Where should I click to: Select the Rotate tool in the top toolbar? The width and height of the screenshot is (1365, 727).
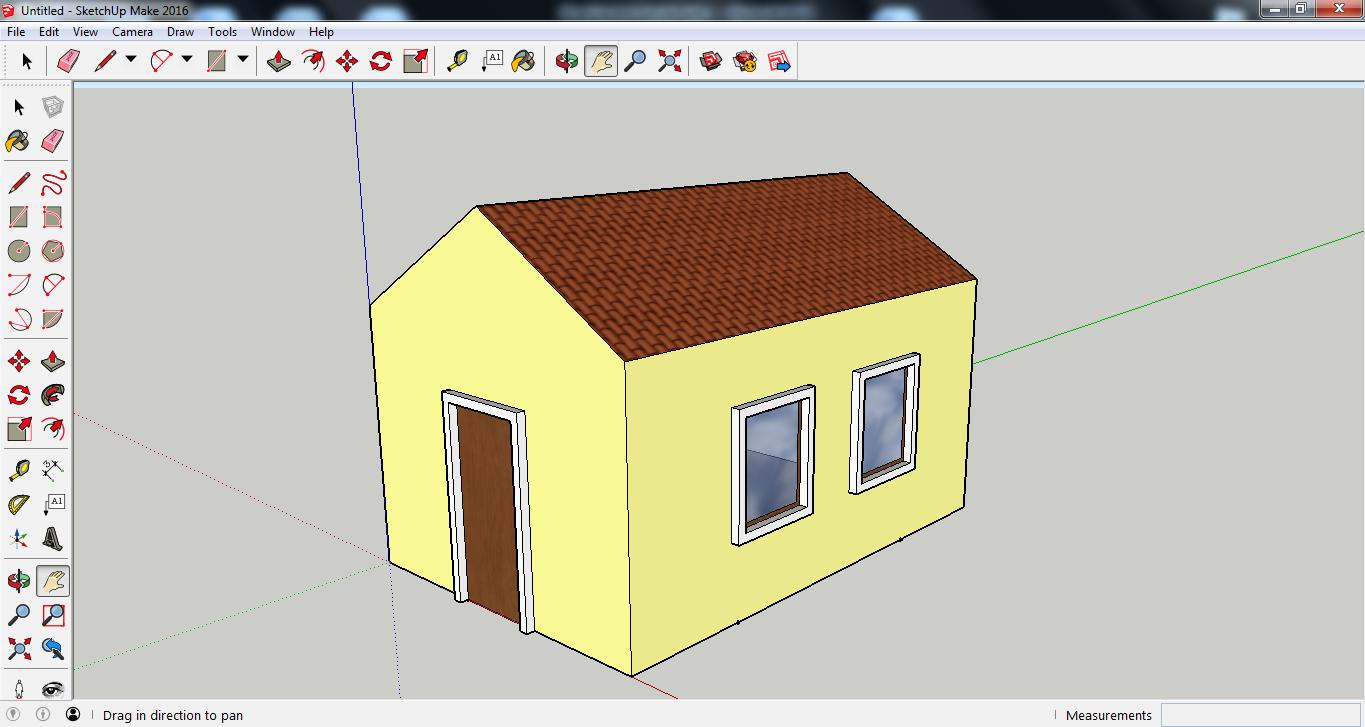pos(381,61)
